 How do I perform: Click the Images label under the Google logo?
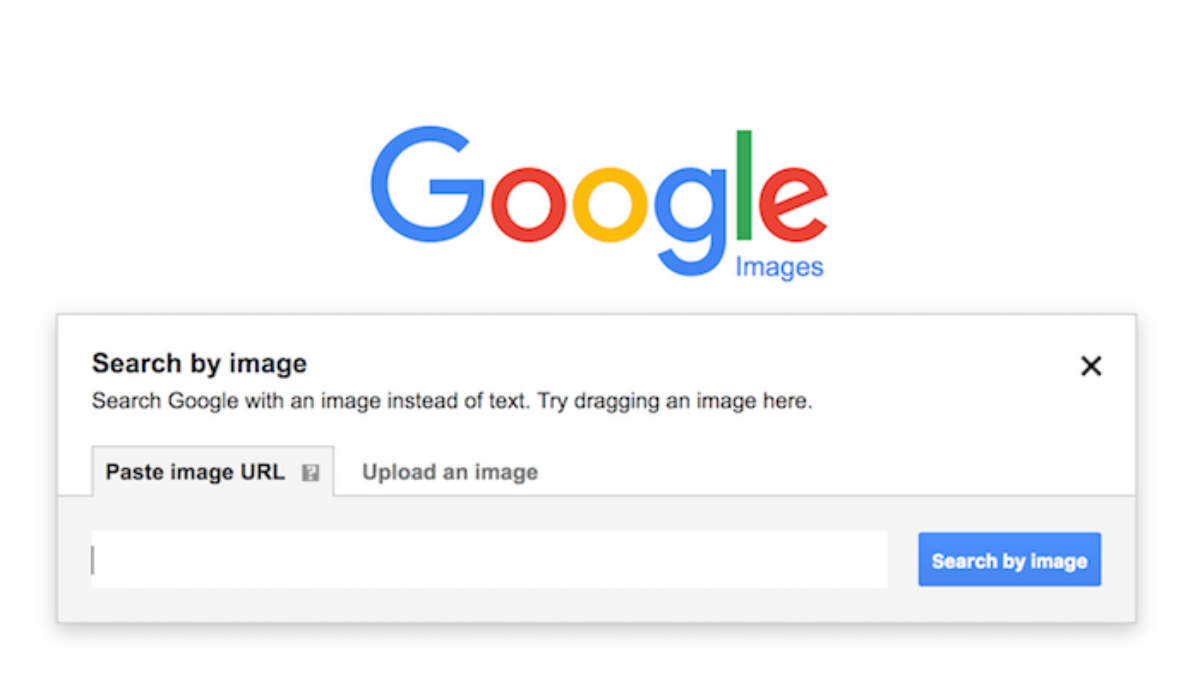pyautogui.click(x=779, y=267)
